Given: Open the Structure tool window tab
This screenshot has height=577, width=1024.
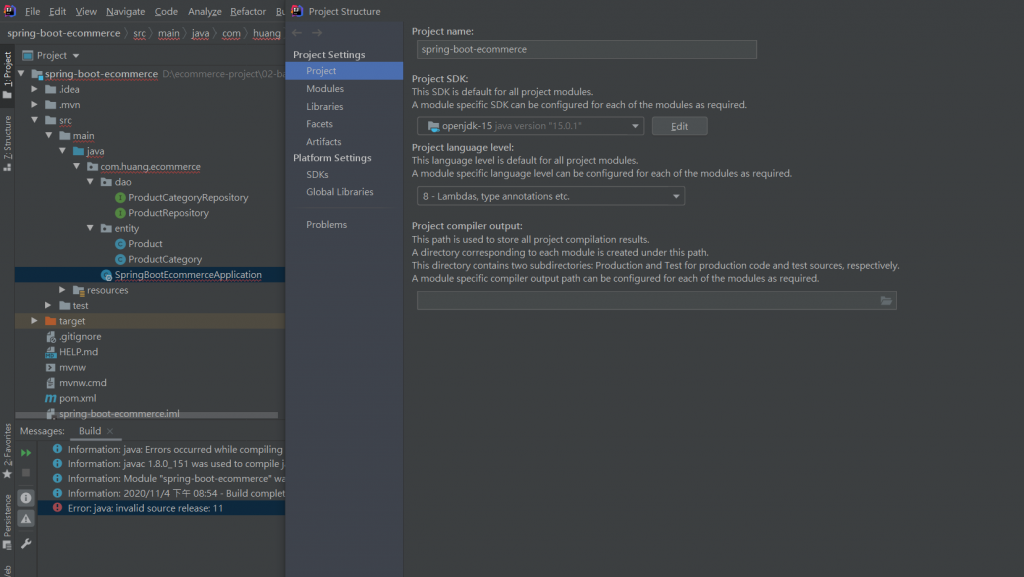Looking at the screenshot, I should click(x=7, y=143).
